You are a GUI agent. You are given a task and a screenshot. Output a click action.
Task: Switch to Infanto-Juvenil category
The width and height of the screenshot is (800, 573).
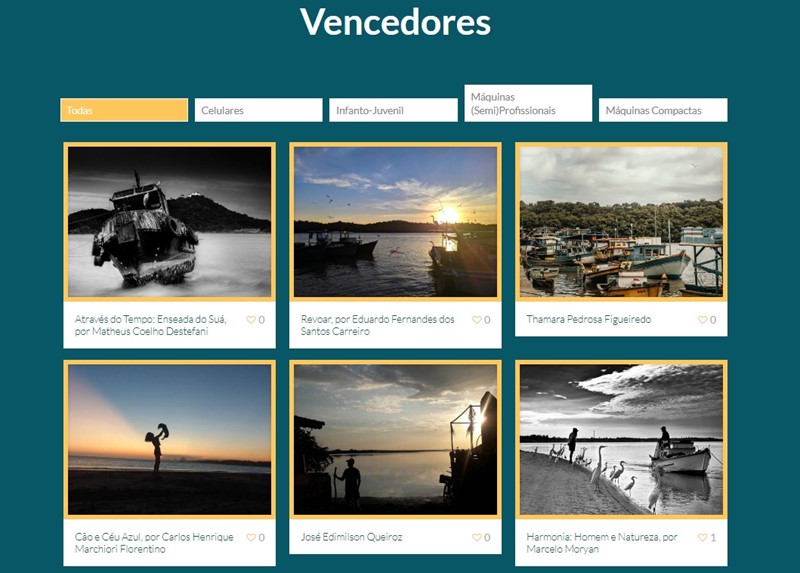pyautogui.click(x=393, y=110)
